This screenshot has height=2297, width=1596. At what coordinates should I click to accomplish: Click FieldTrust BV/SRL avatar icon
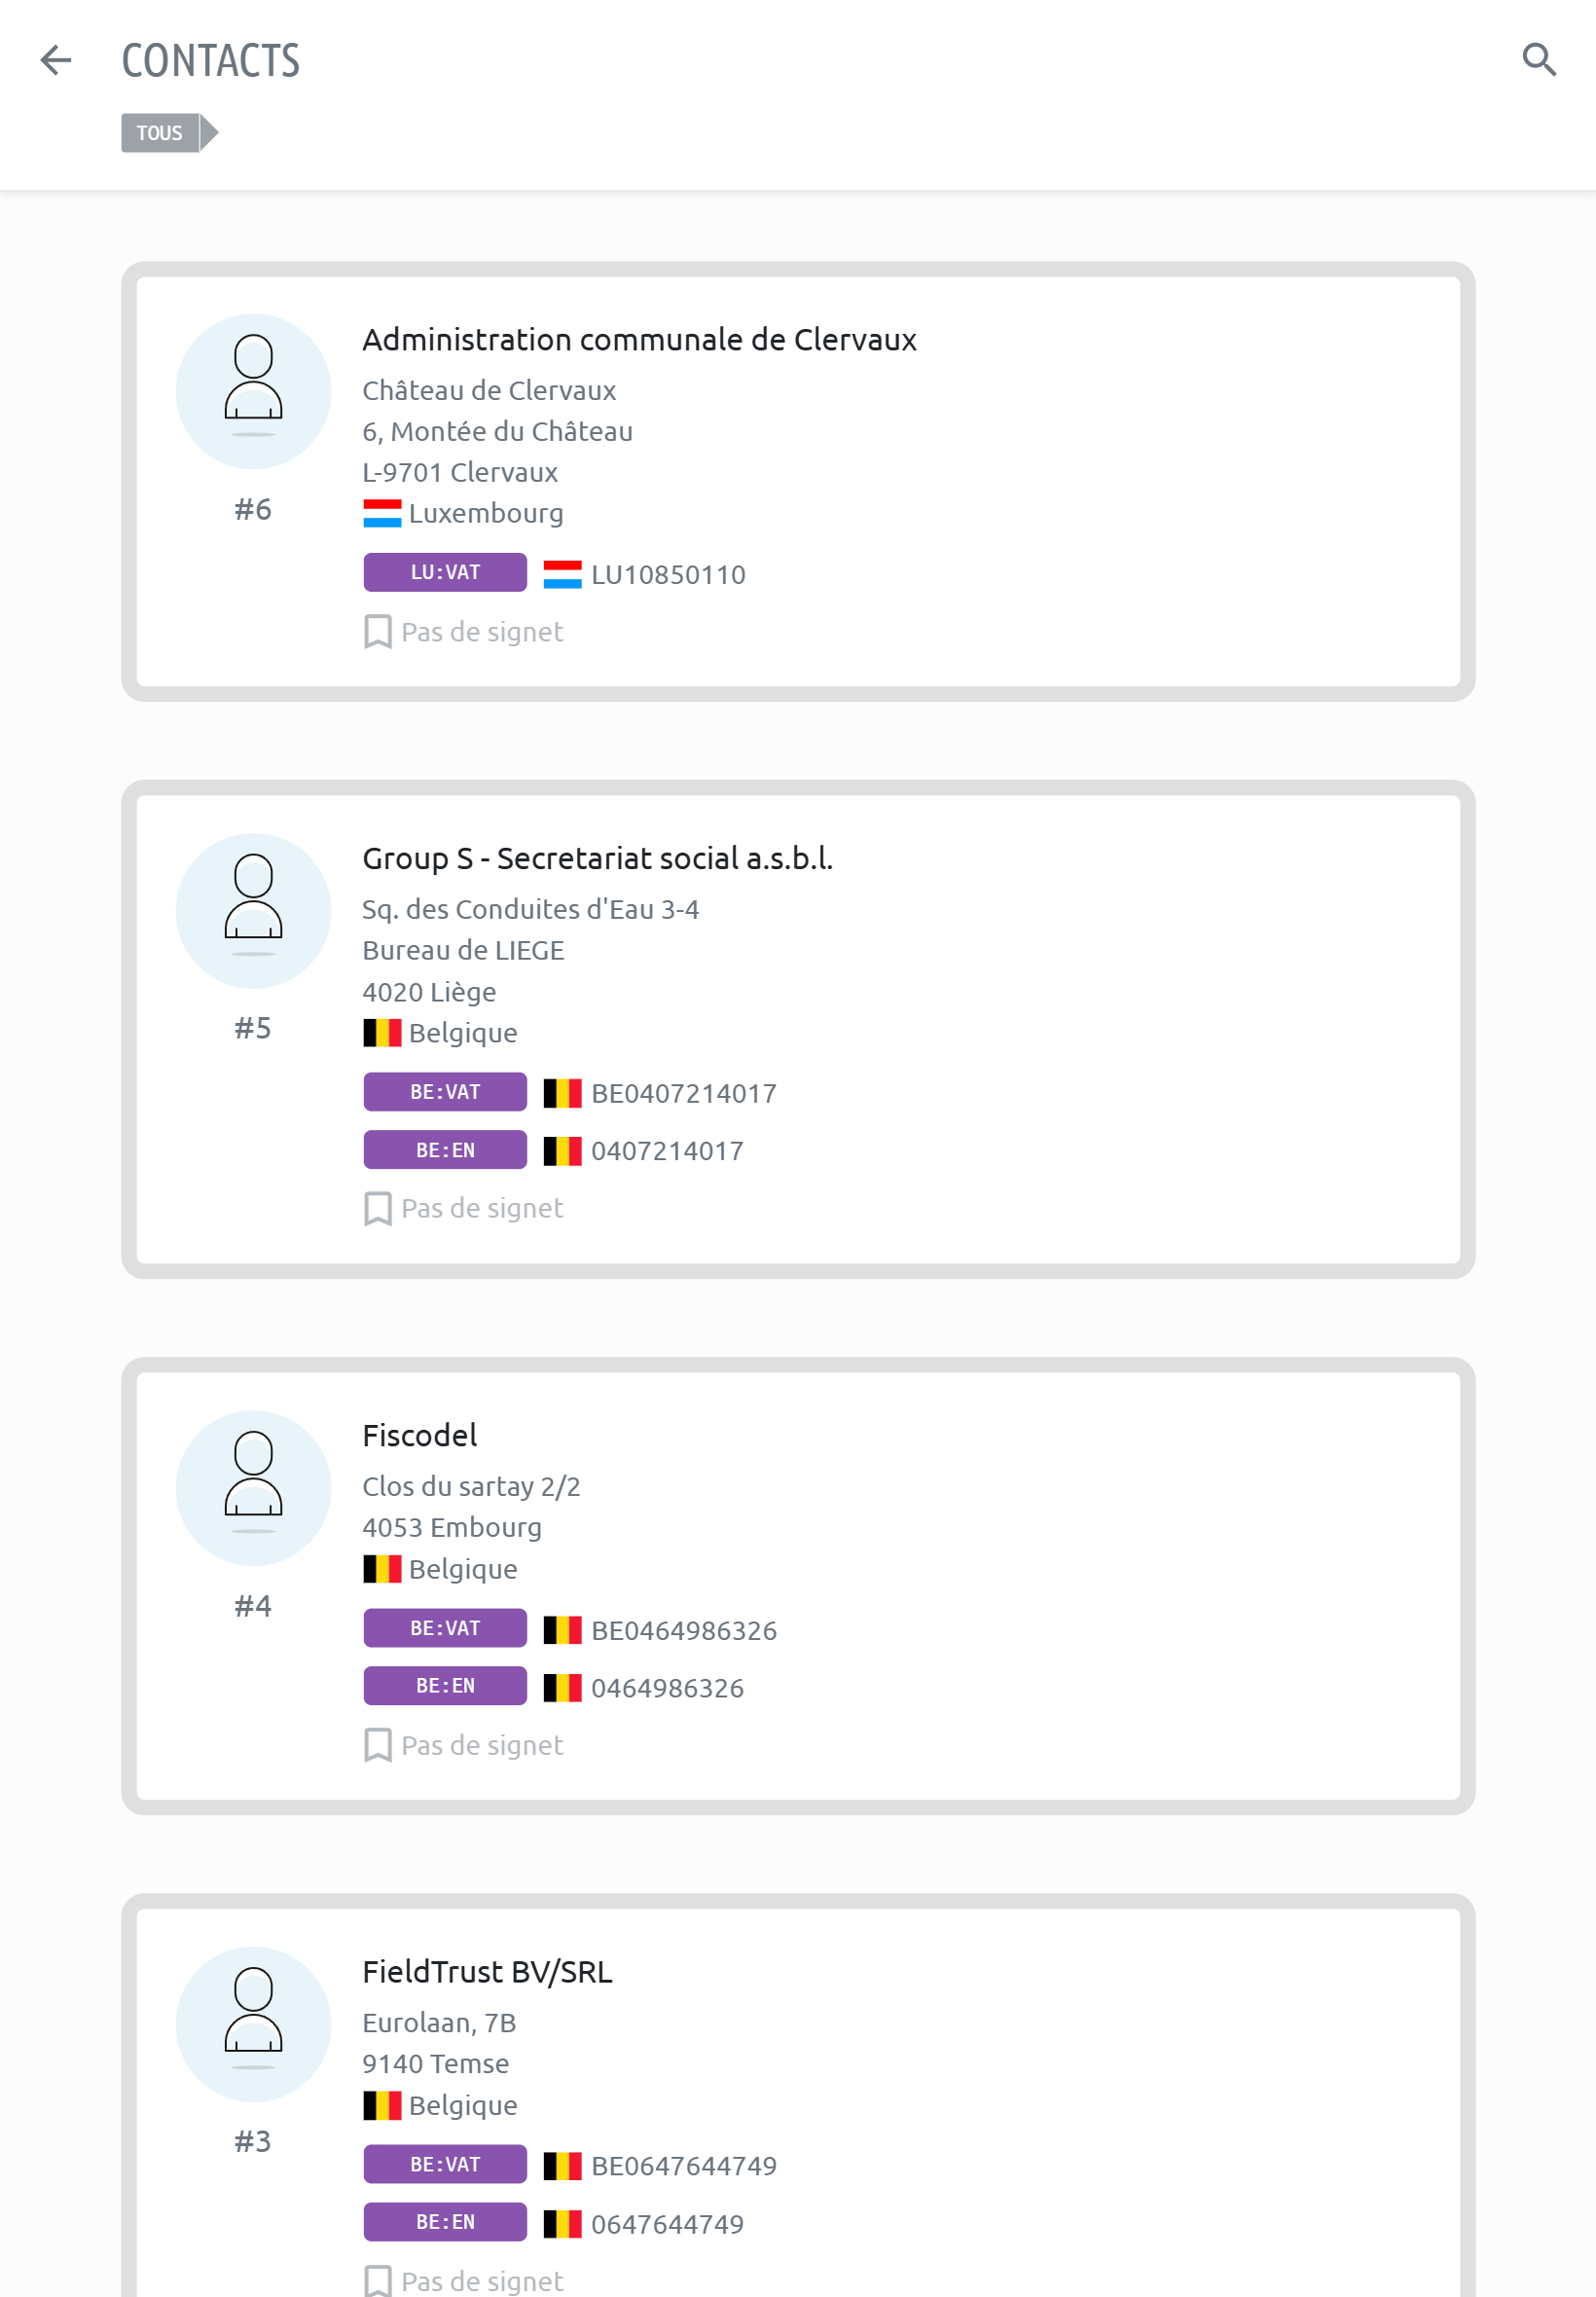(x=253, y=2023)
